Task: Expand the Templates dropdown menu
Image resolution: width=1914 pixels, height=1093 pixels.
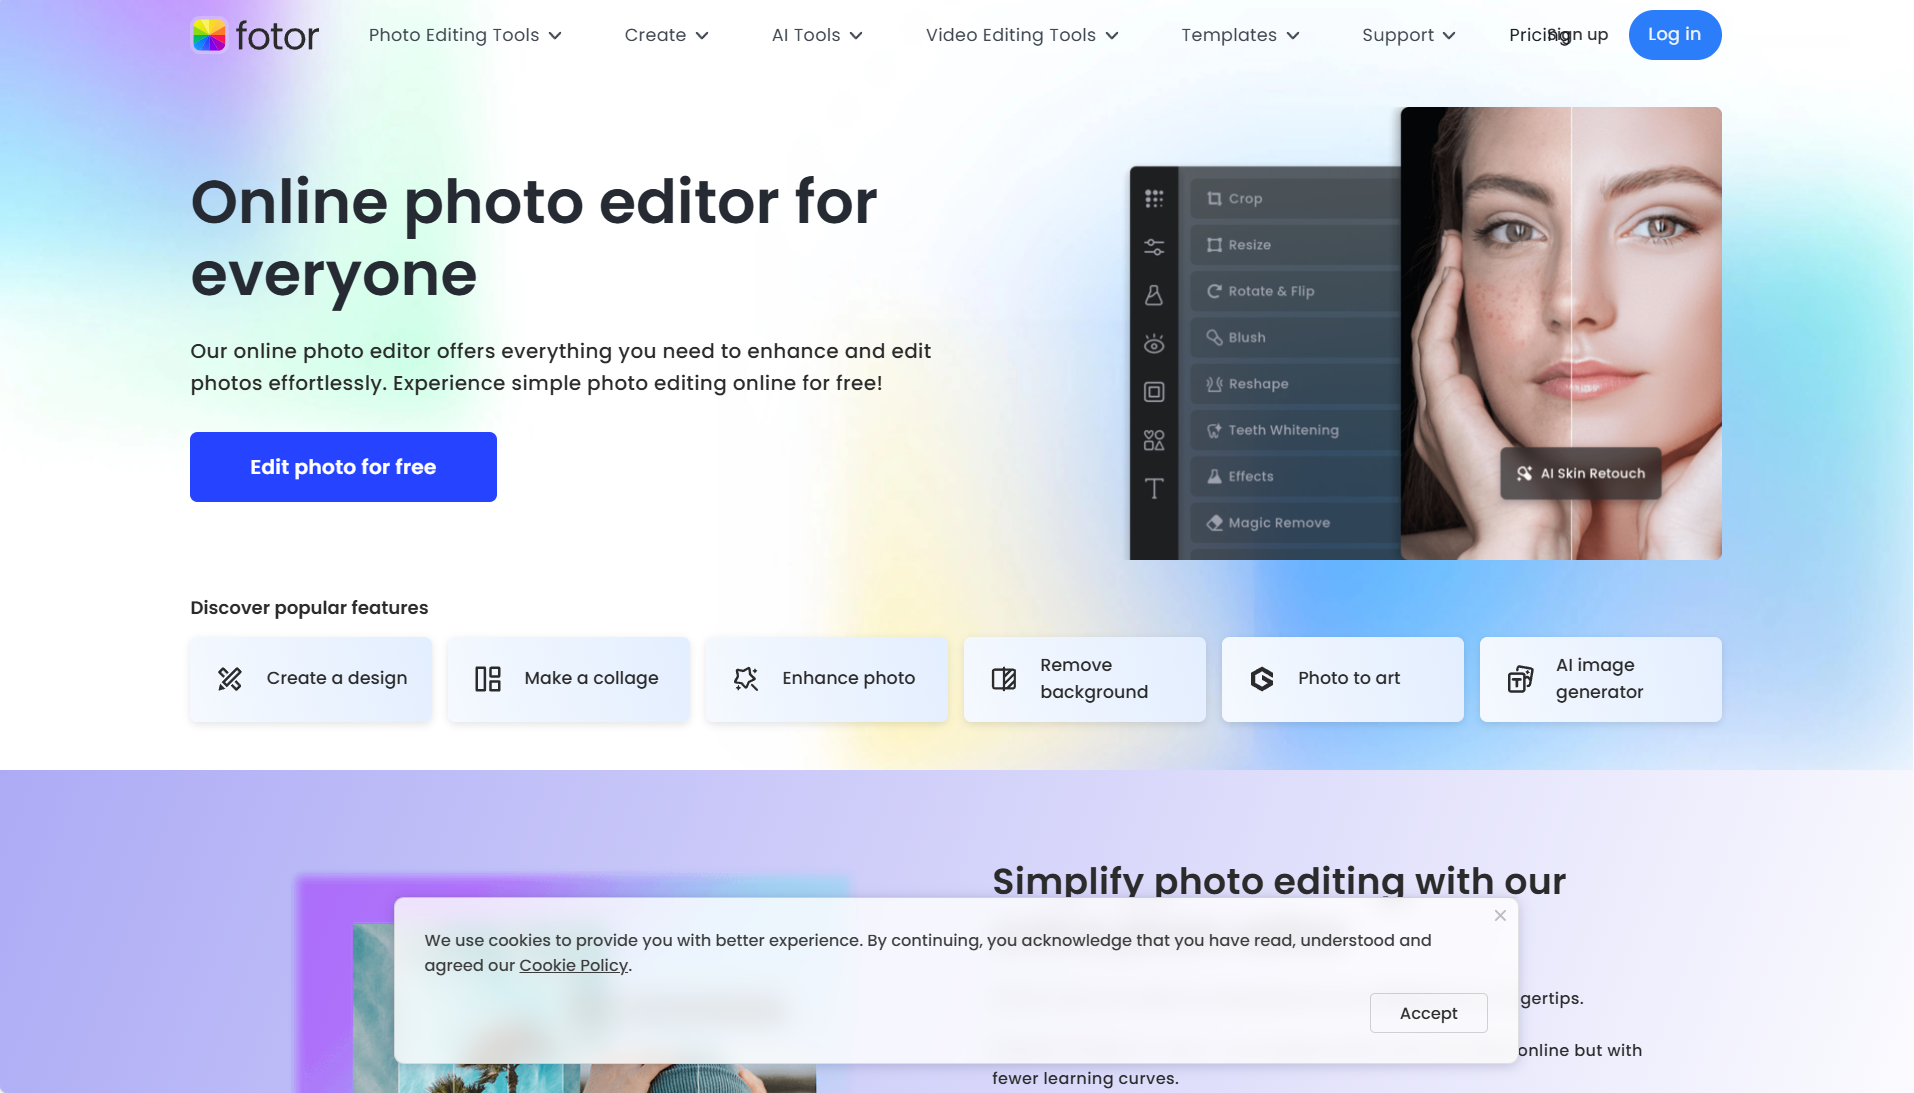Action: coord(1240,35)
